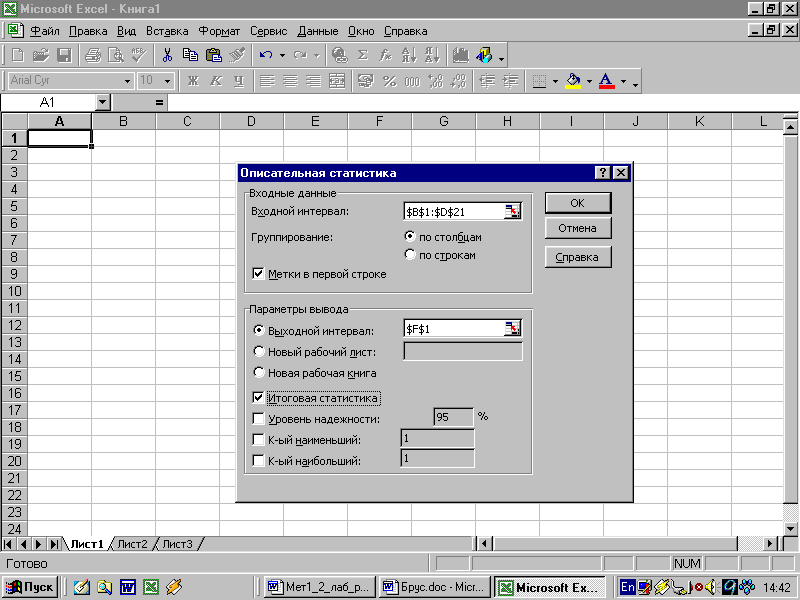The width and height of the screenshot is (800, 600).
Task: Open the Формат menu
Action: (219, 31)
